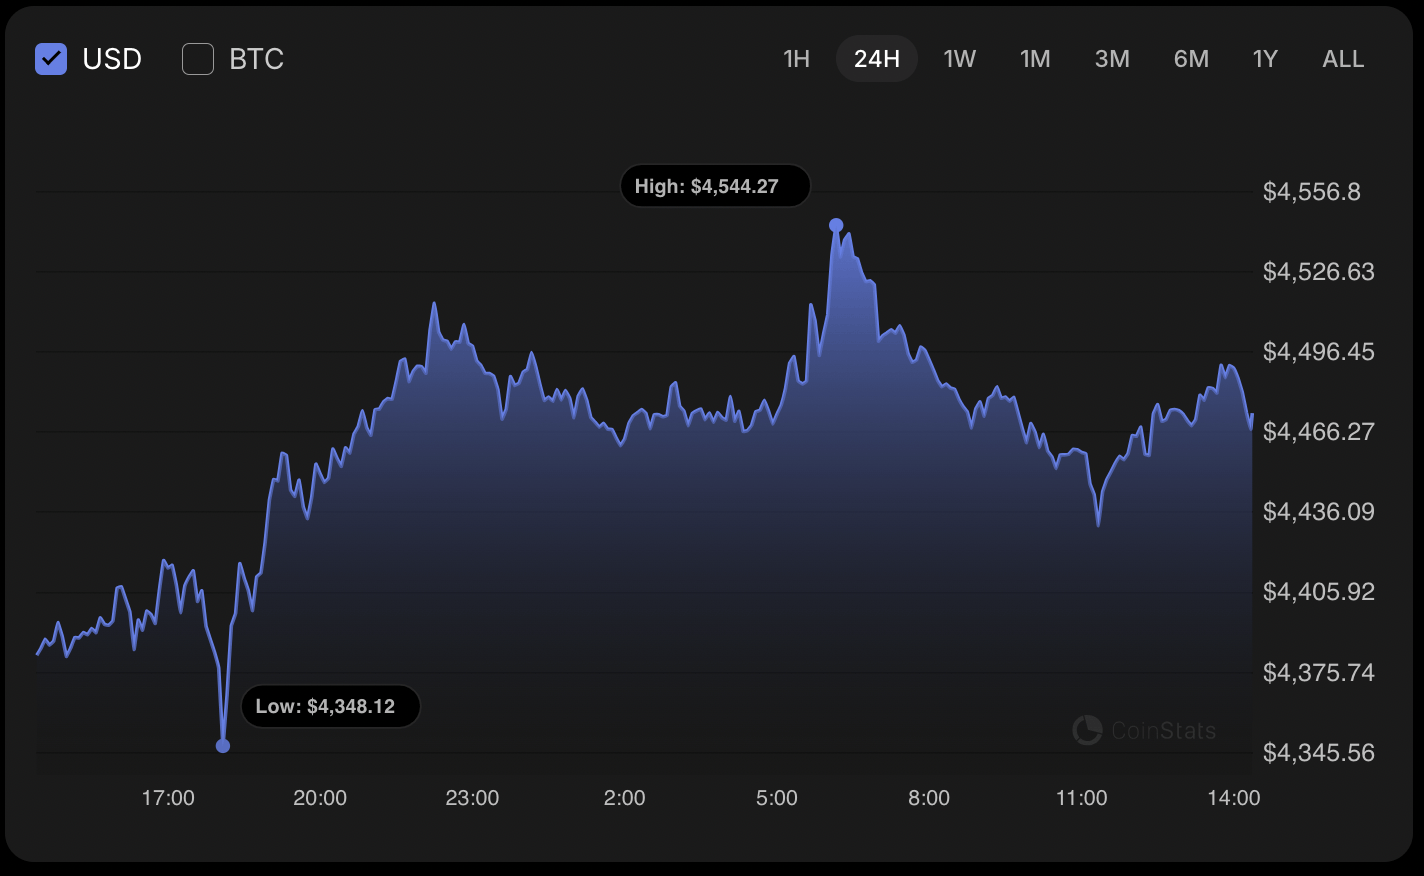
Task: Click the chart peak near 6:00
Action: tap(837, 230)
